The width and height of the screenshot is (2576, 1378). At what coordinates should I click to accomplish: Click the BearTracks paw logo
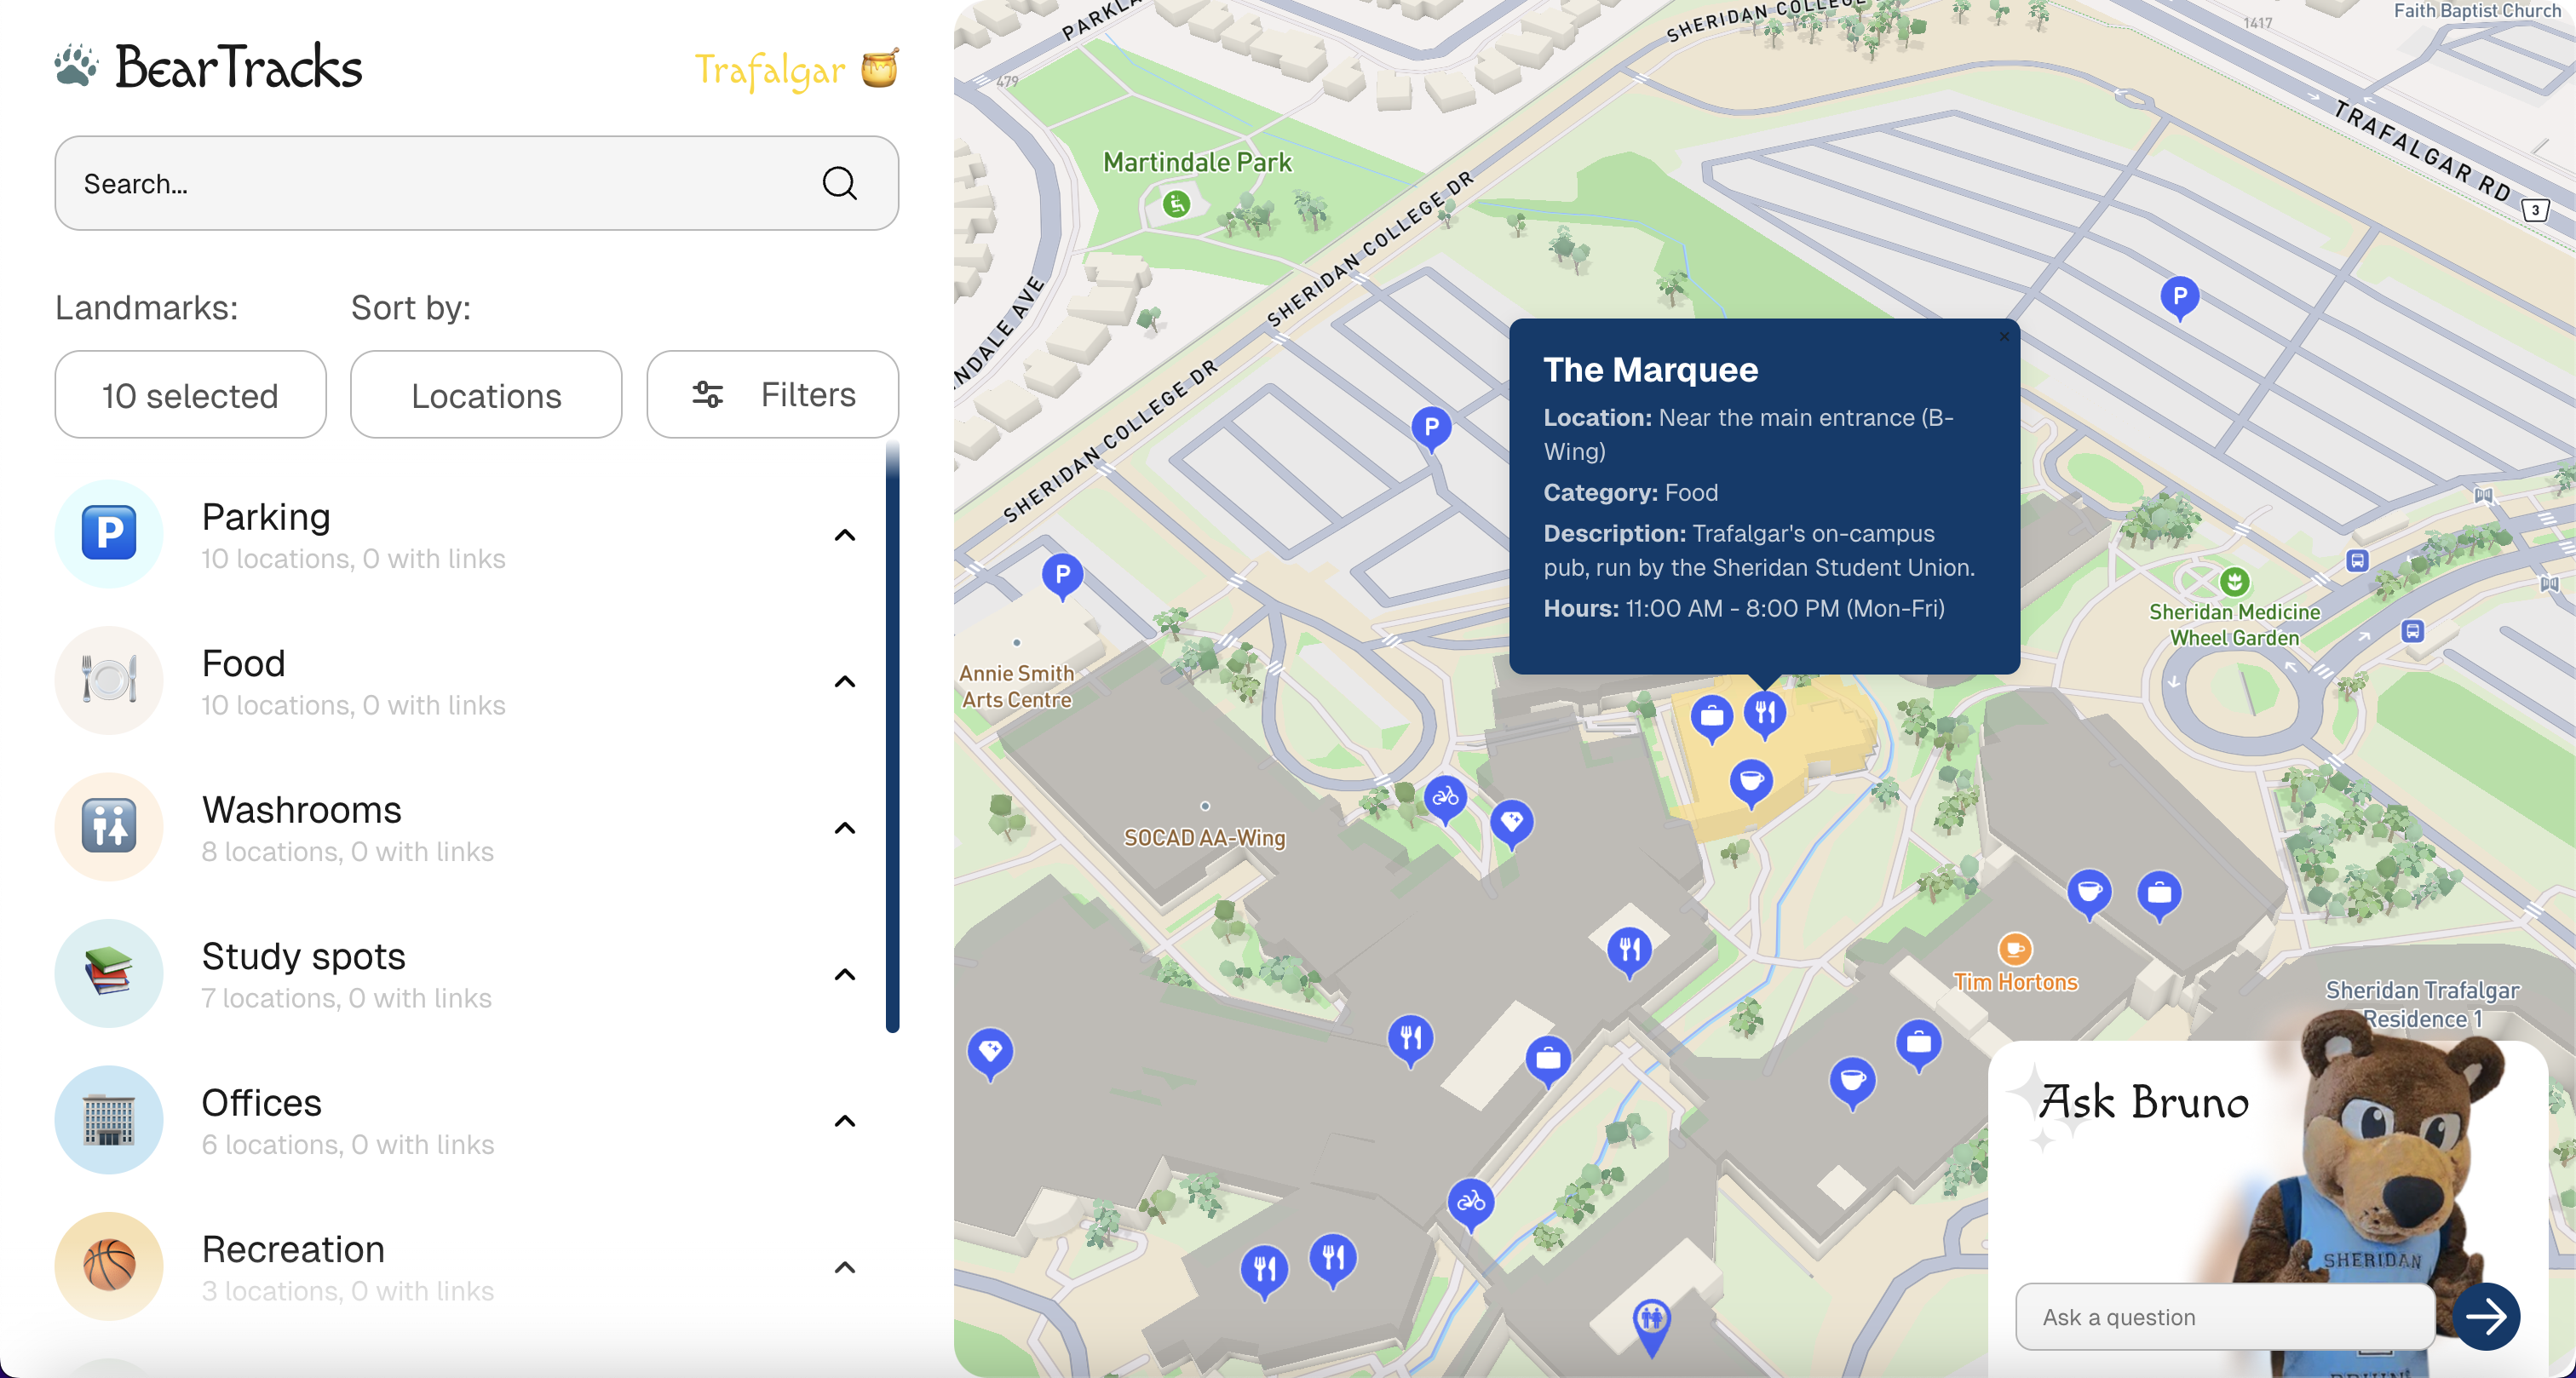77,66
